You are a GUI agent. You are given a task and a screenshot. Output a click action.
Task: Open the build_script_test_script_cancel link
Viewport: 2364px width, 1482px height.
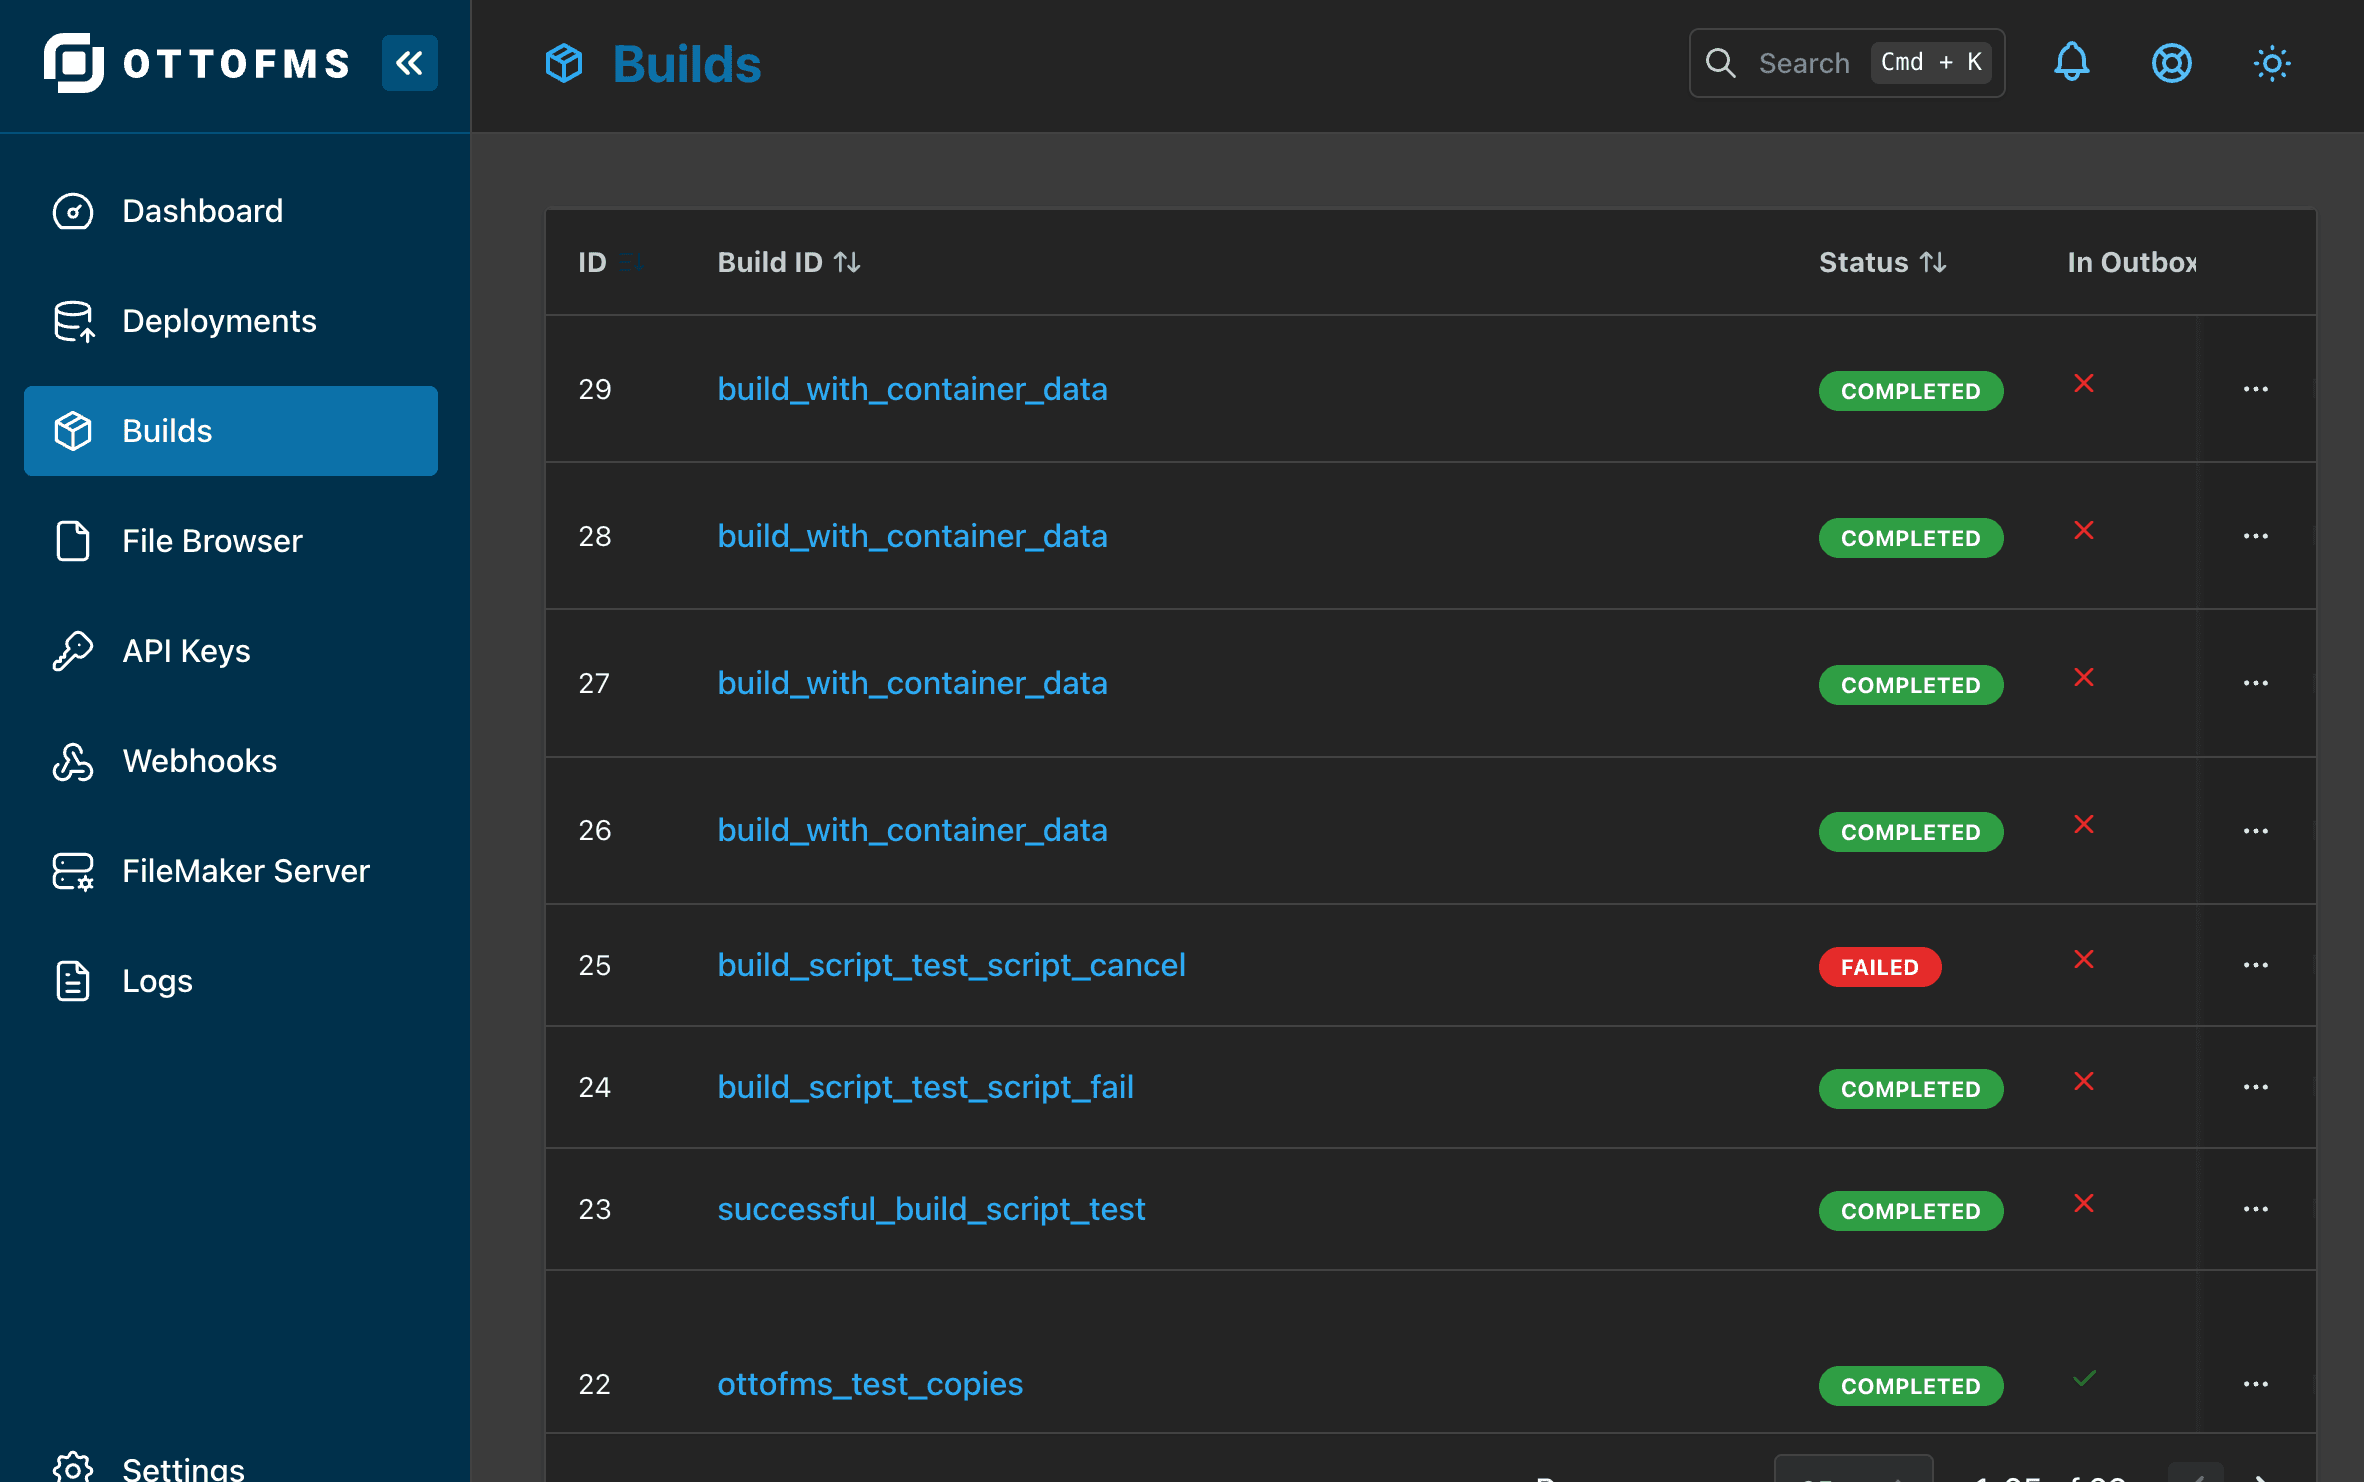950,964
